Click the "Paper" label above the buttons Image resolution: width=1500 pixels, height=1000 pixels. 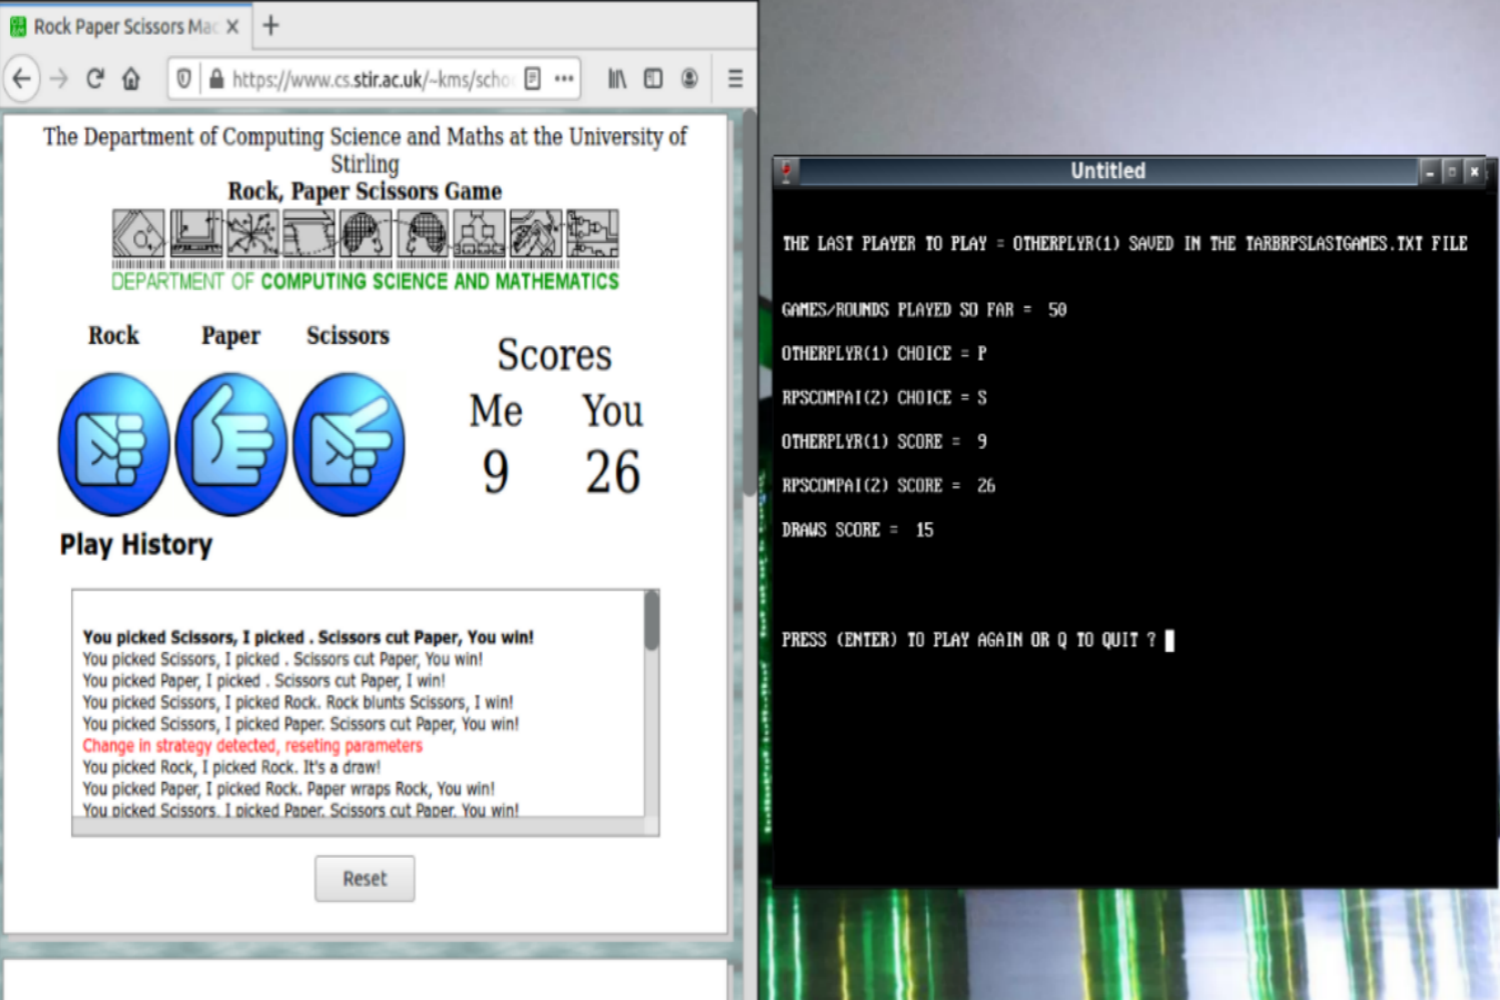click(x=231, y=336)
